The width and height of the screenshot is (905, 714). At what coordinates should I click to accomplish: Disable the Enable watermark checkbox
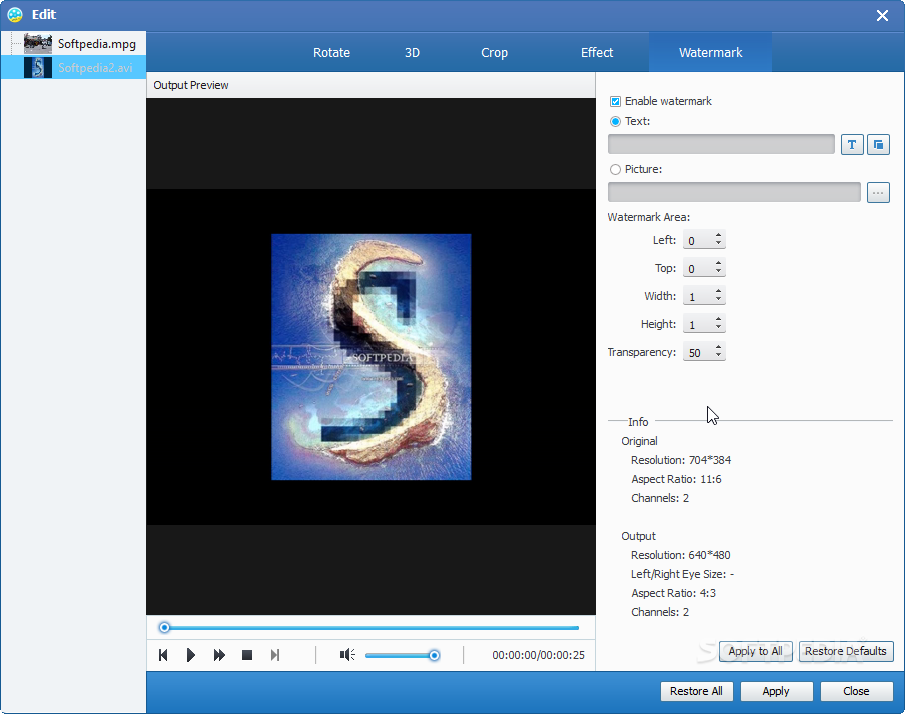(615, 102)
